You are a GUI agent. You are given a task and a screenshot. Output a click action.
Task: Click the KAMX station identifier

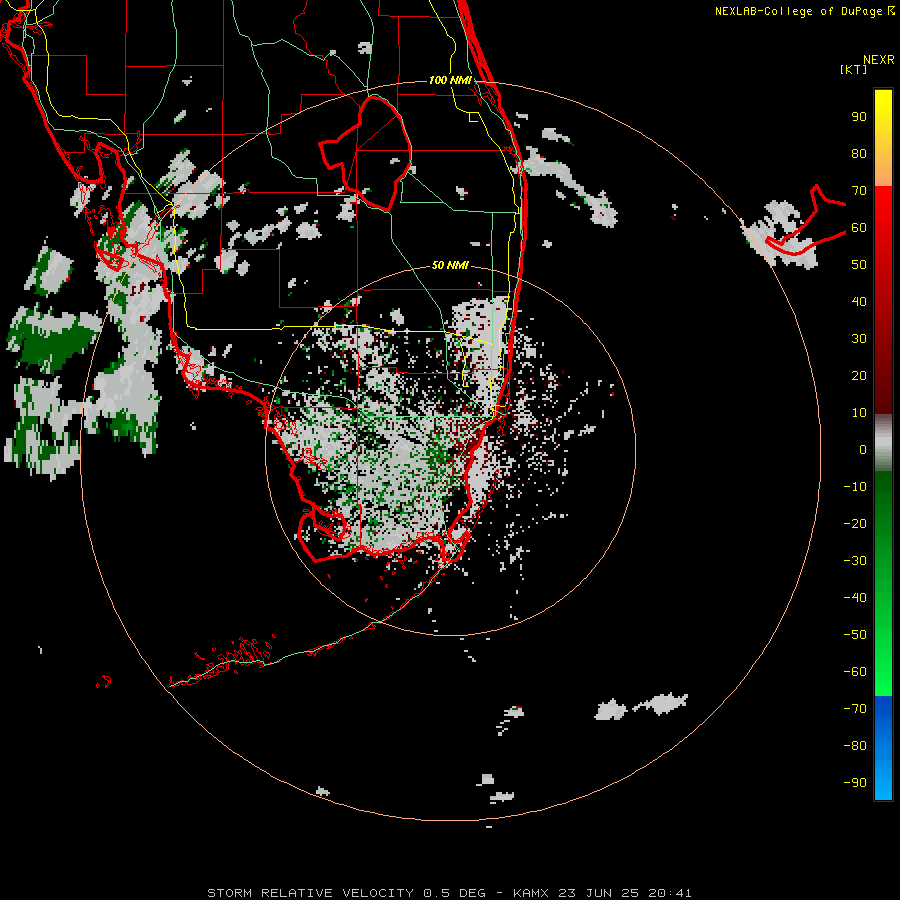point(531,893)
